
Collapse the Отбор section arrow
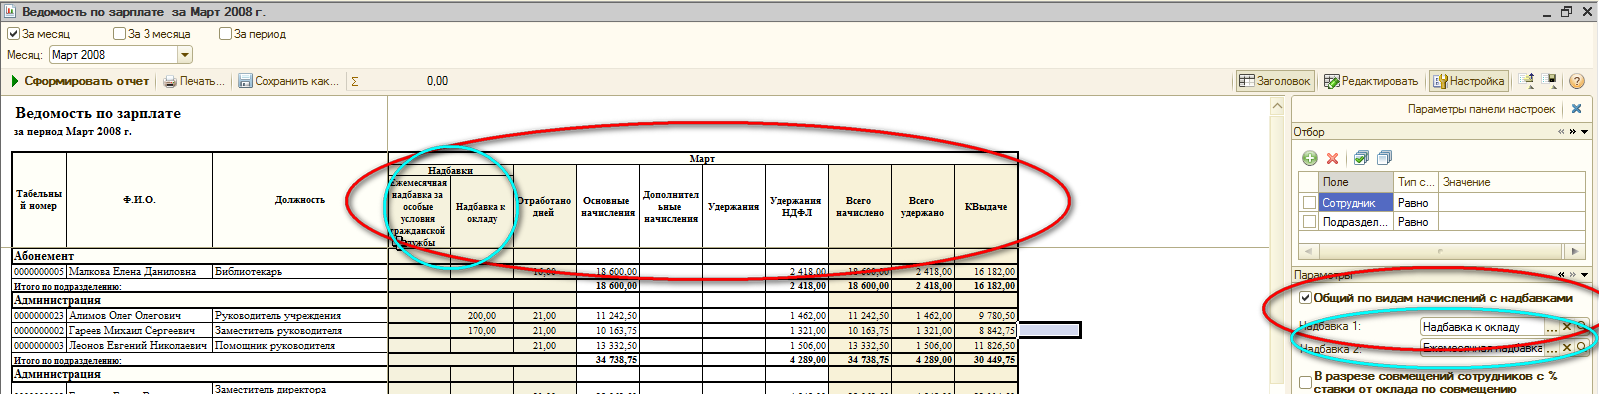1585,132
